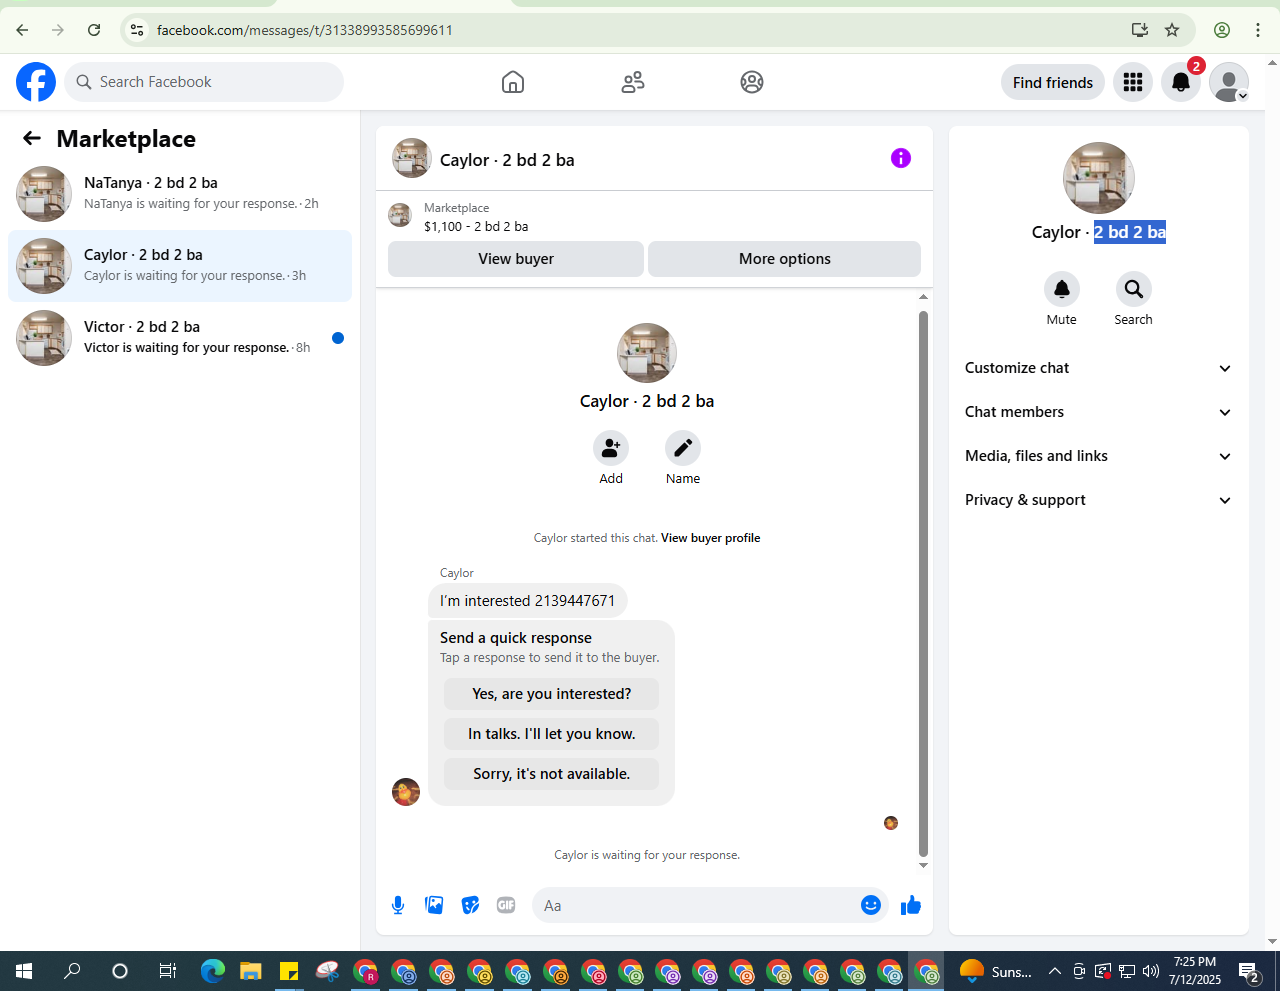This screenshot has width=1280, height=991.
Task: Click Caylor's large profile picture in right panel
Action: click(1098, 178)
